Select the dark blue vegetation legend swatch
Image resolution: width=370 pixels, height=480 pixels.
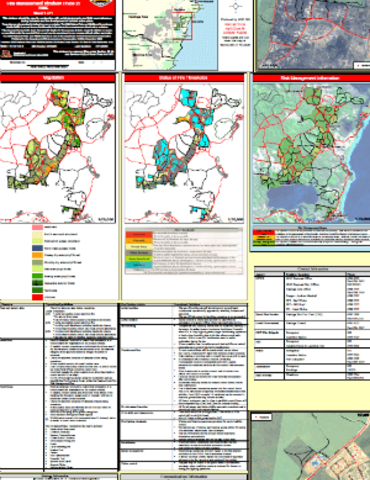37,248
